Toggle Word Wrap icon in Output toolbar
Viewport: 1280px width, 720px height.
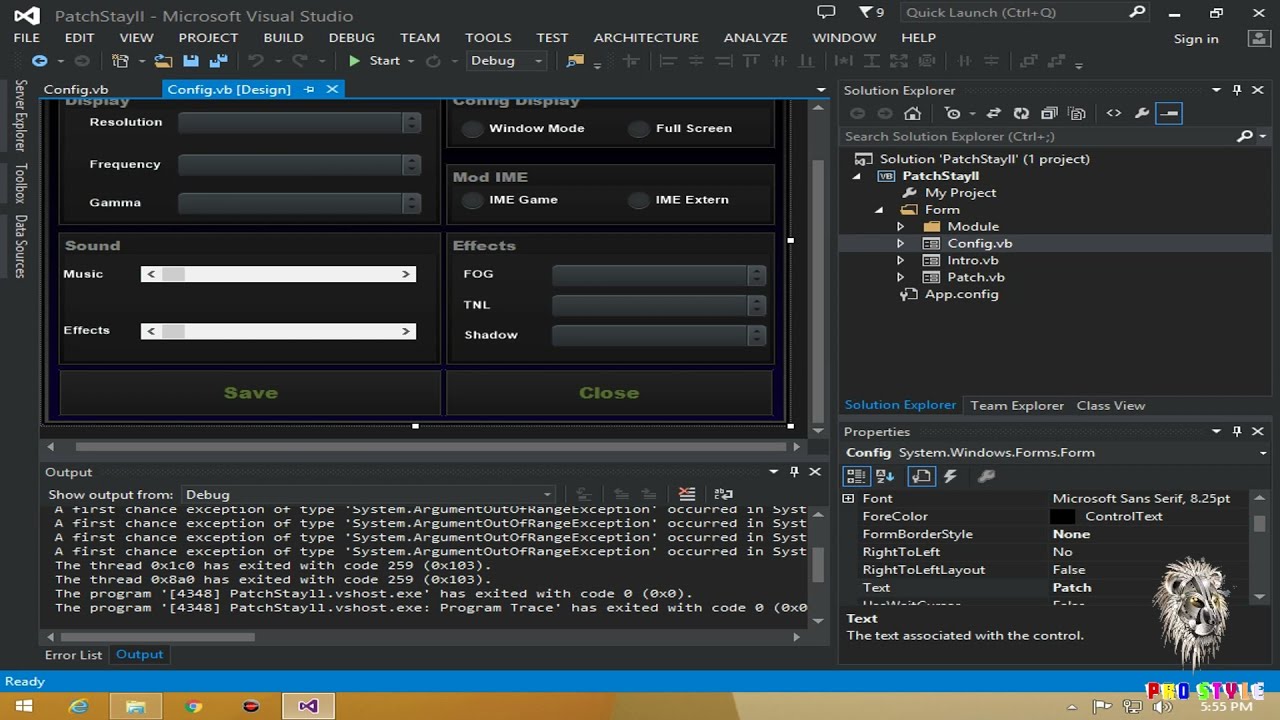(723, 494)
